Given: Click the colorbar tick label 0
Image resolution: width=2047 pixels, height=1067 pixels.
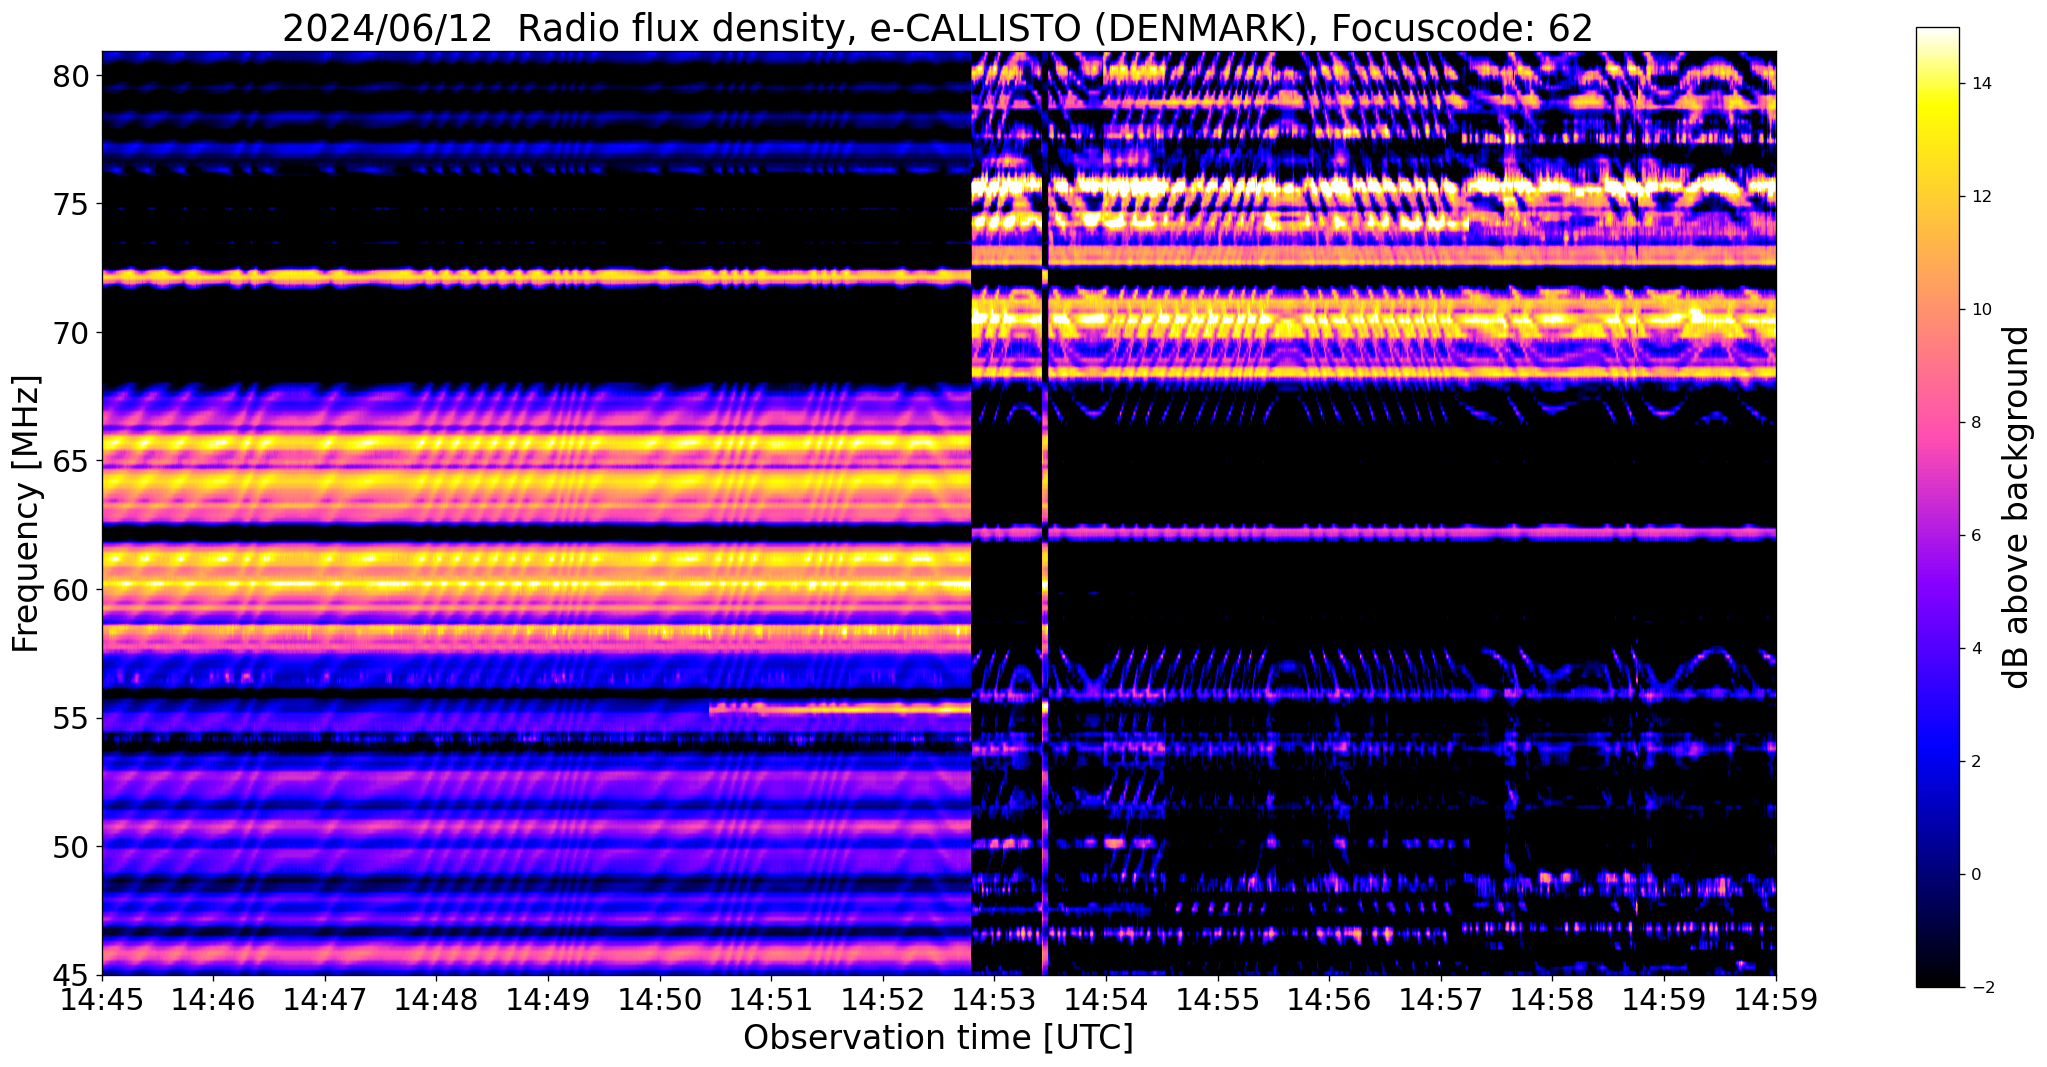Looking at the screenshot, I should [x=1974, y=875].
